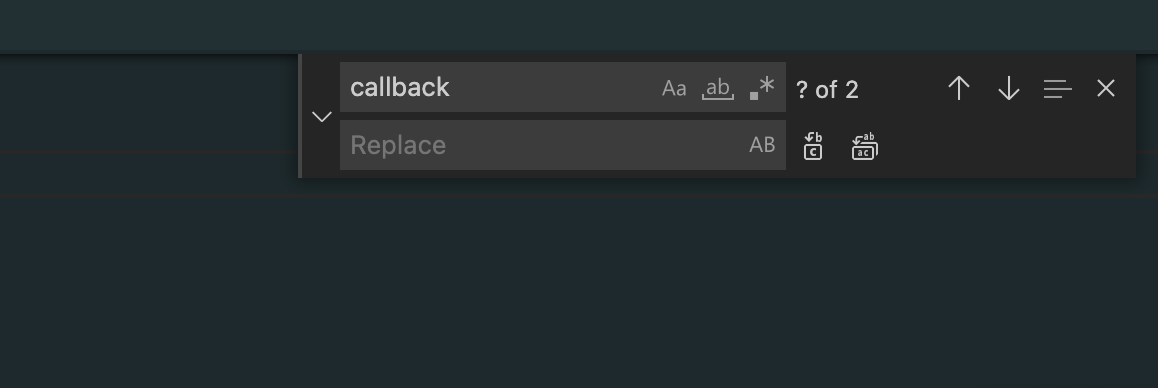Collapse the replace row with chevron
This screenshot has width=1158, height=388.
[x=321, y=116]
